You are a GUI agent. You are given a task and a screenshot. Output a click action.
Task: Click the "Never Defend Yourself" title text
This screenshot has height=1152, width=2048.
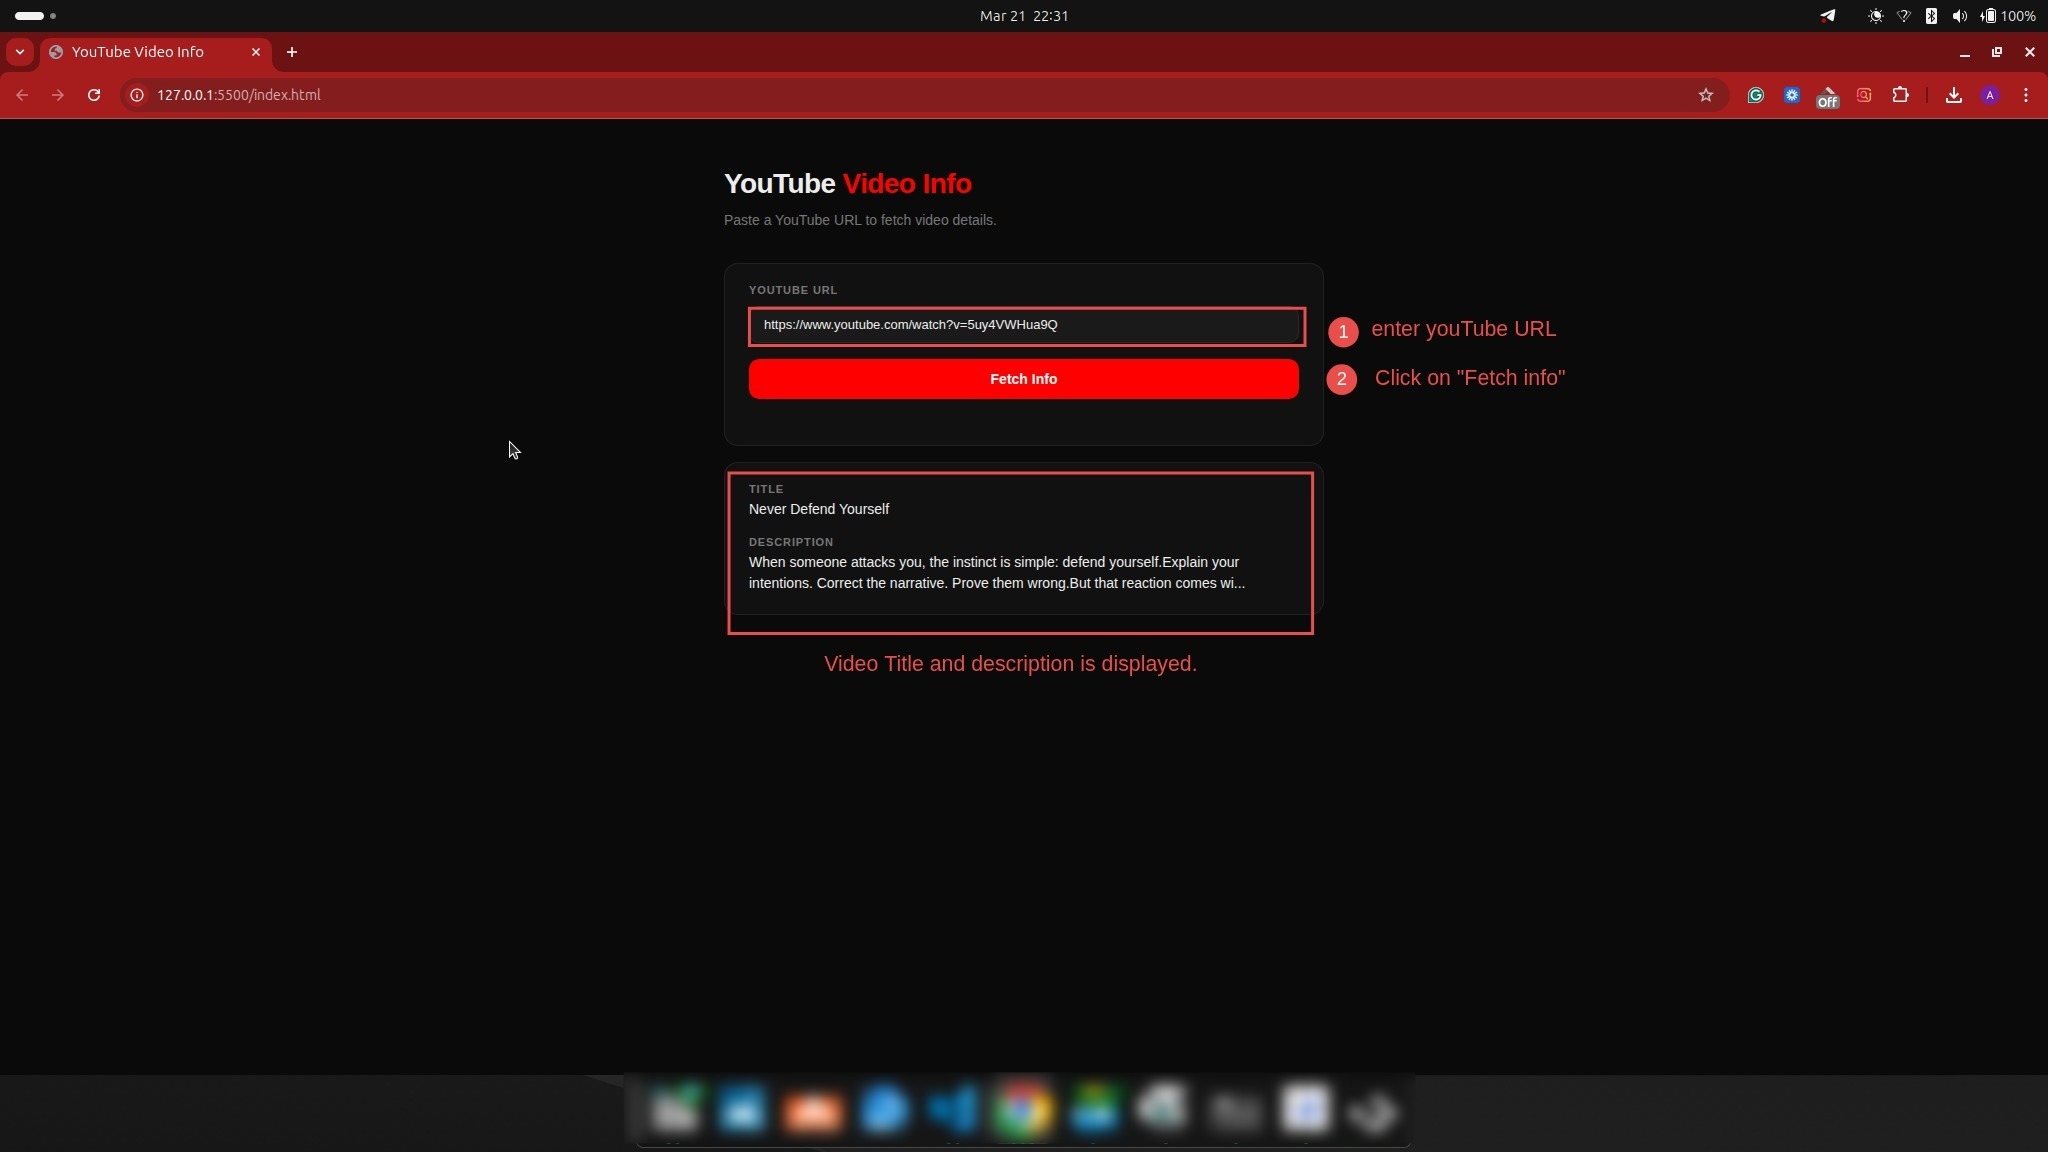[x=819, y=509]
